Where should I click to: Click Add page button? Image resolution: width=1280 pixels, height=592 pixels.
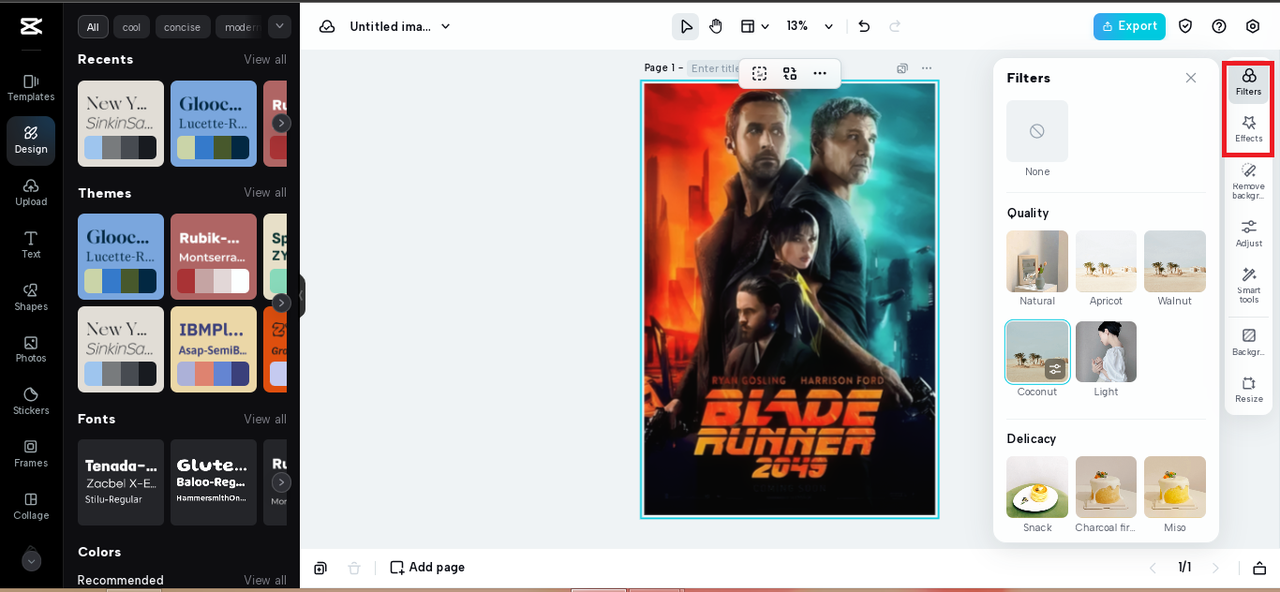pyautogui.click(x=428, y=567)
